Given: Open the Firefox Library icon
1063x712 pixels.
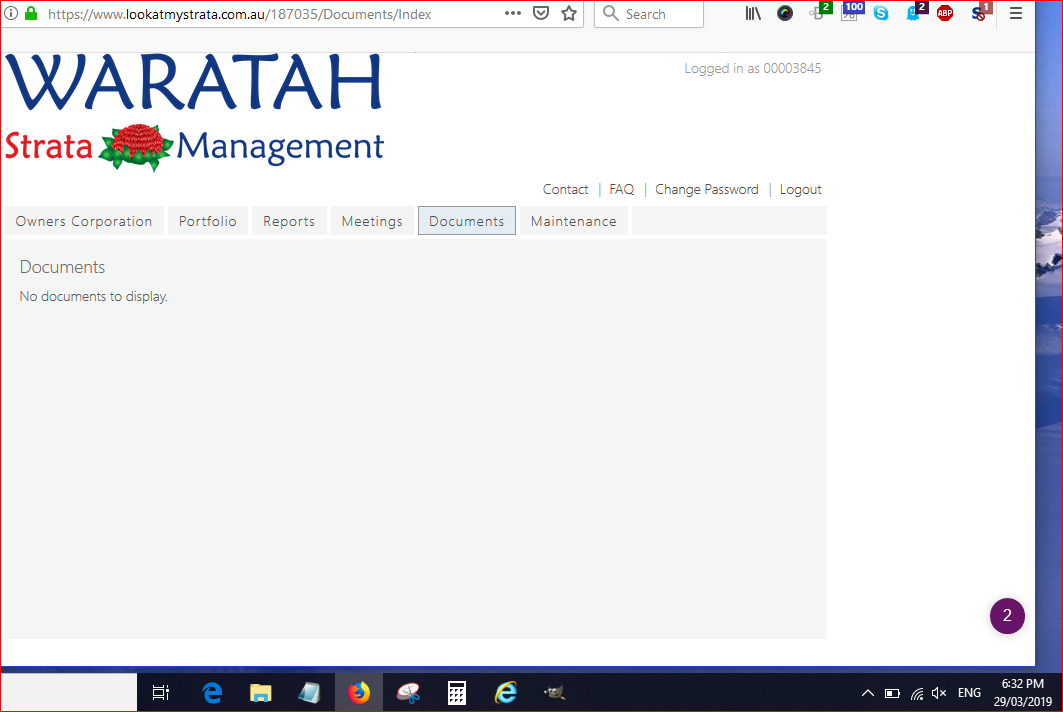Looking at the screenshot, I should coord(753,13).
